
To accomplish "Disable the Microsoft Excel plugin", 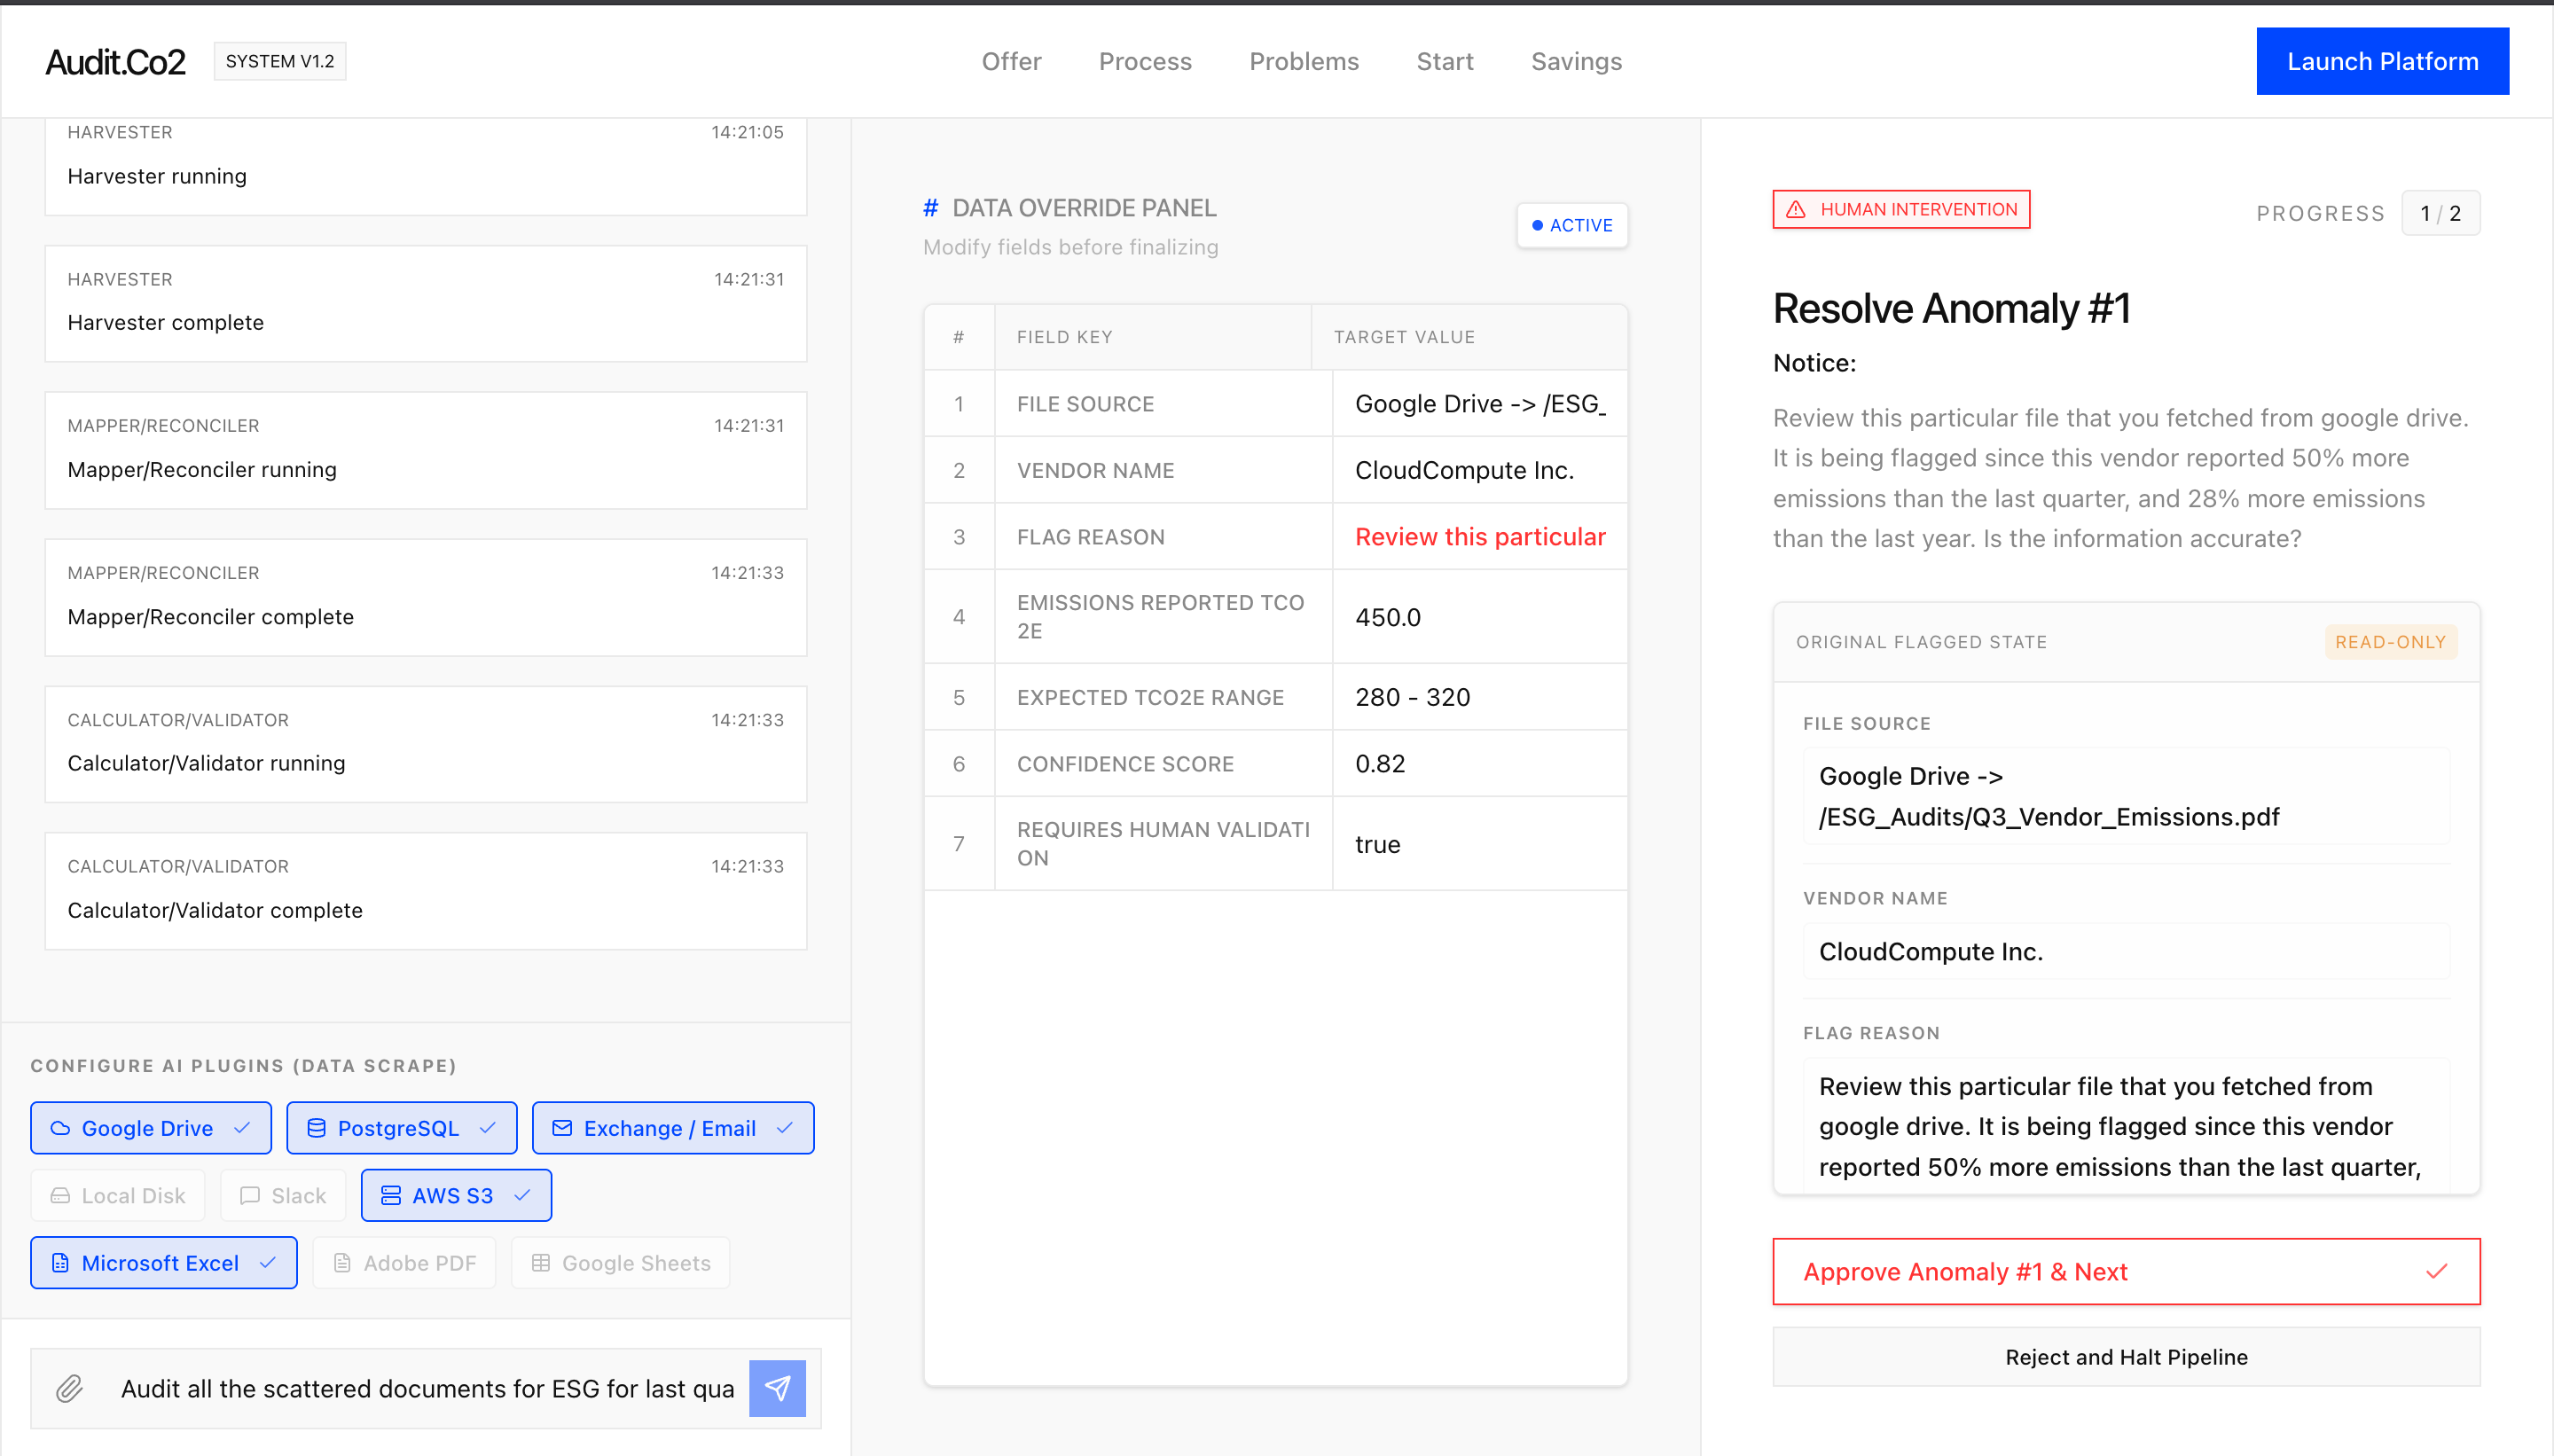I will 164,1263.
